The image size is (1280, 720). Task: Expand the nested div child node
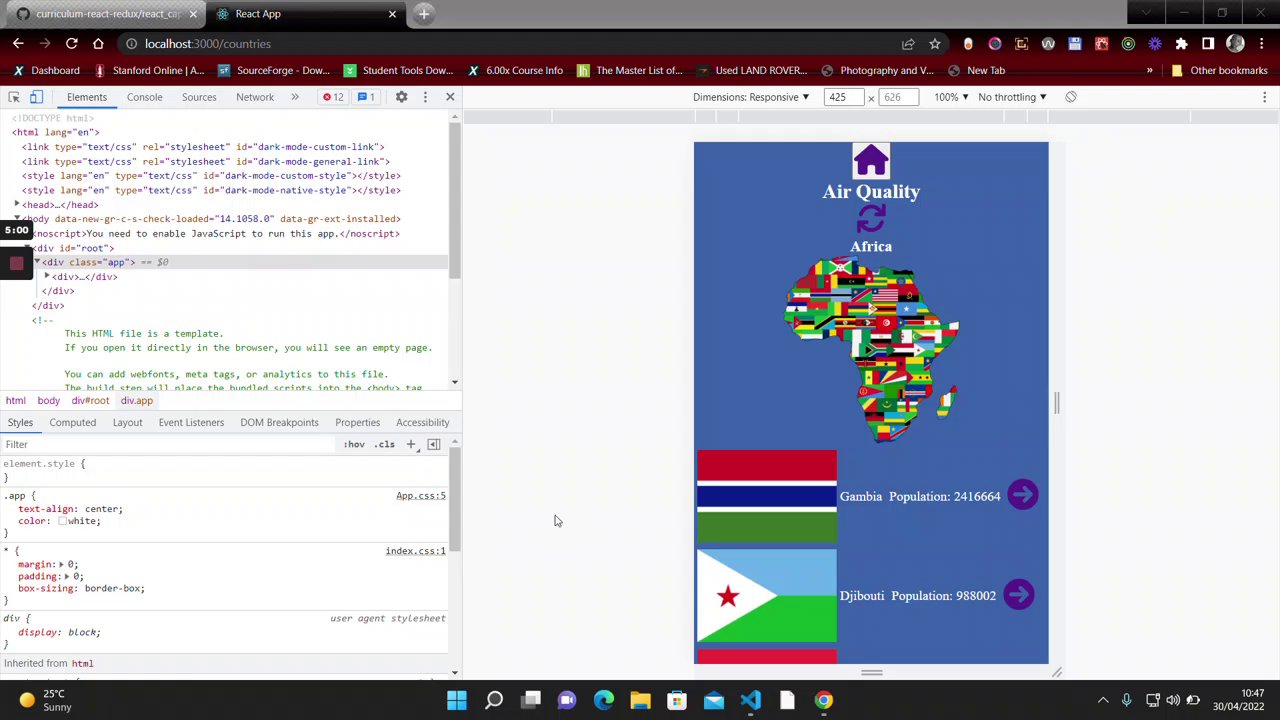[x=47, y=276]
